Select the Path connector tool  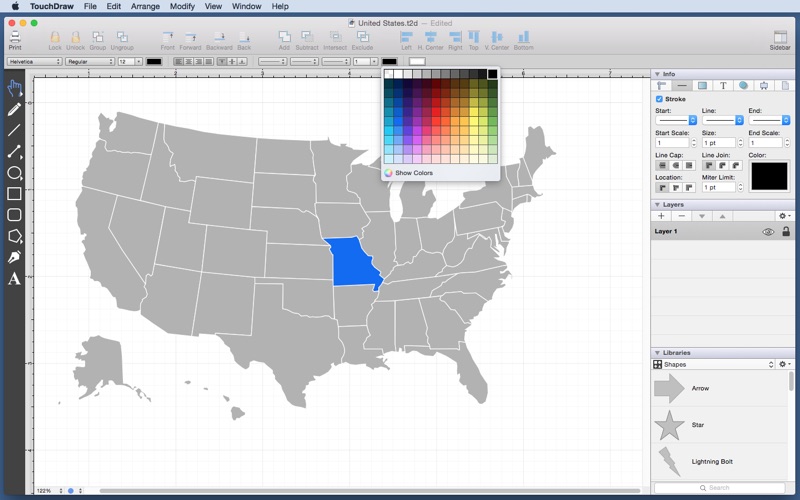pos(14,152)
